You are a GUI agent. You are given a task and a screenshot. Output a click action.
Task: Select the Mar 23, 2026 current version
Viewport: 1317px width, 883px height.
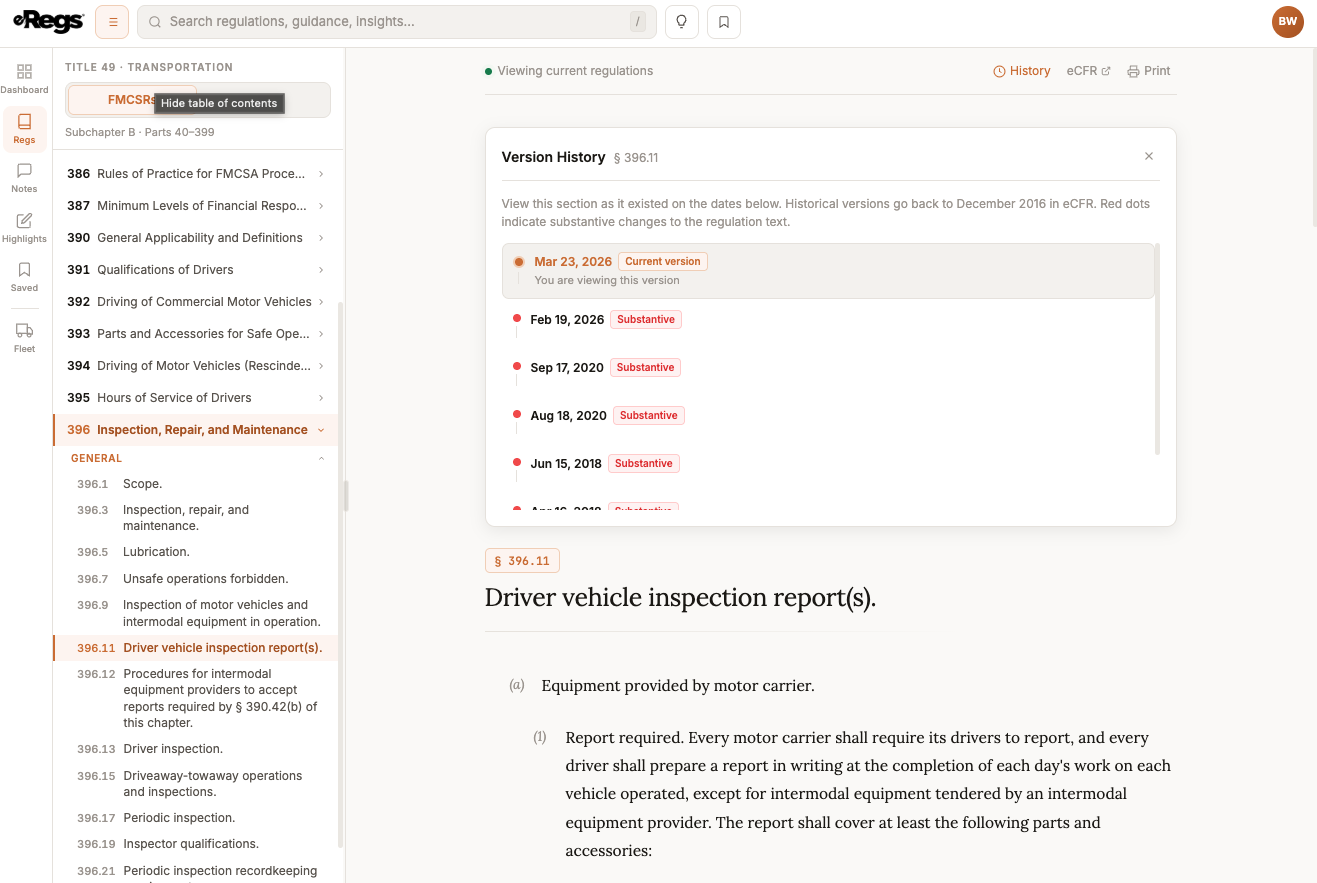tap(828, 270)
